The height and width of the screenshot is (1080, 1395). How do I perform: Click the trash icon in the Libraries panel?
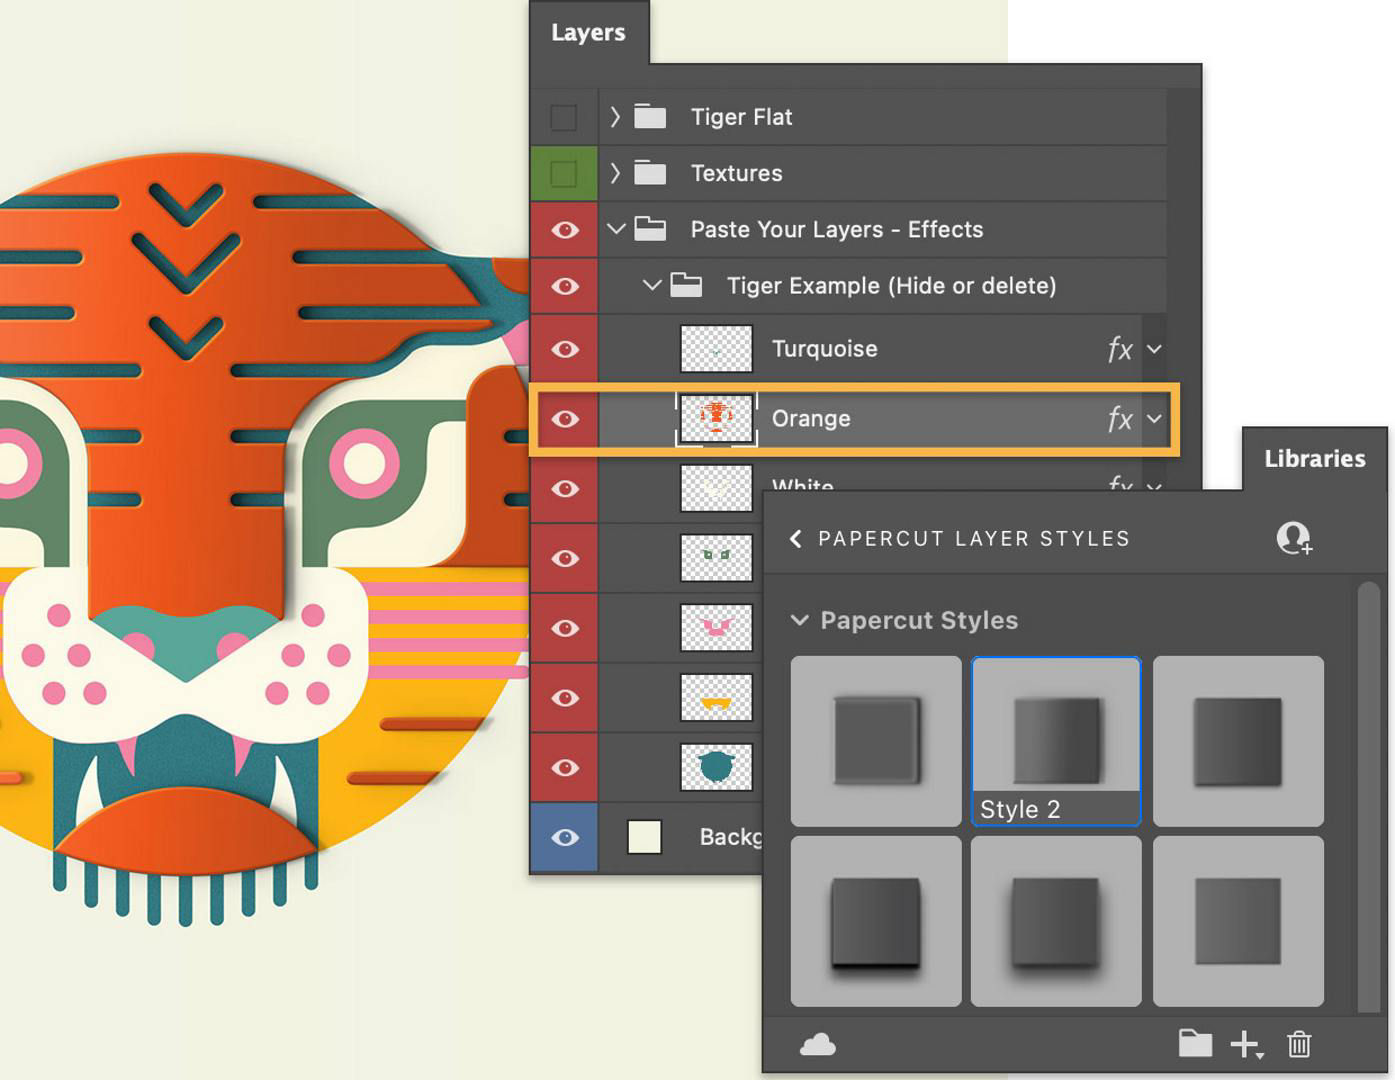click(1299, 1044)
